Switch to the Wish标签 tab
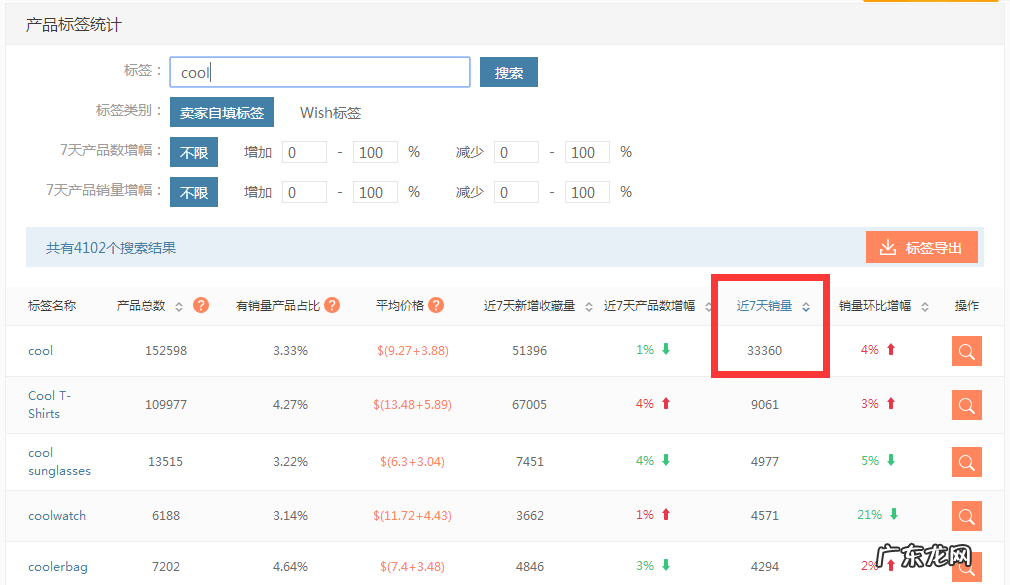The image size is (1010, 585). [330, 113]
